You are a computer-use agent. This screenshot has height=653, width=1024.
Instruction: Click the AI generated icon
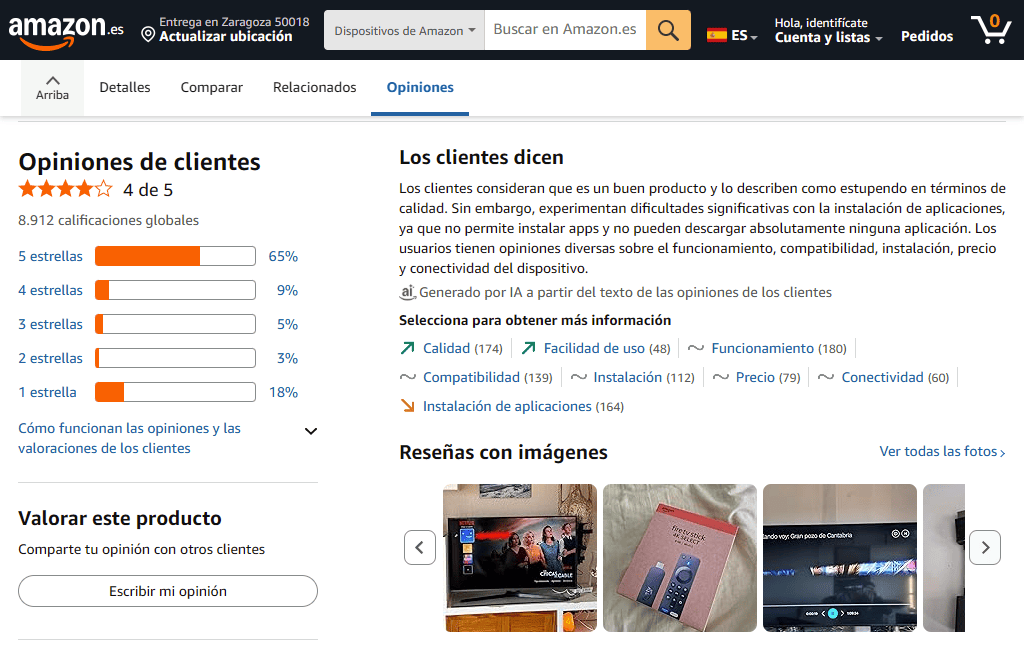click(x=408, y=292)
